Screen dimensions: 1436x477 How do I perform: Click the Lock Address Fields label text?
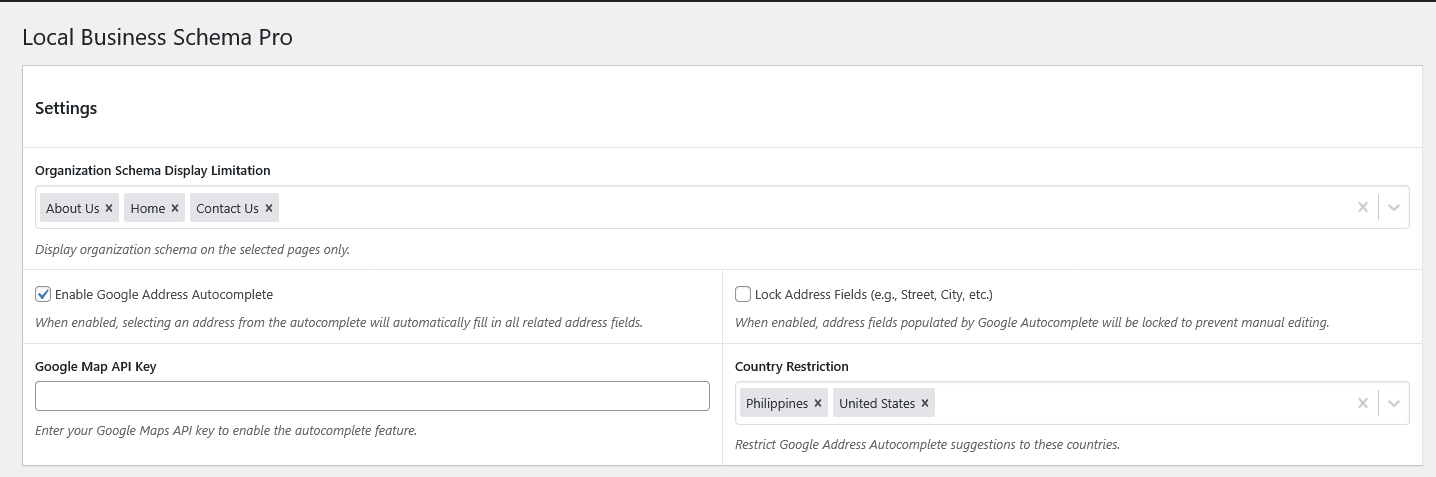pos(873,295)
